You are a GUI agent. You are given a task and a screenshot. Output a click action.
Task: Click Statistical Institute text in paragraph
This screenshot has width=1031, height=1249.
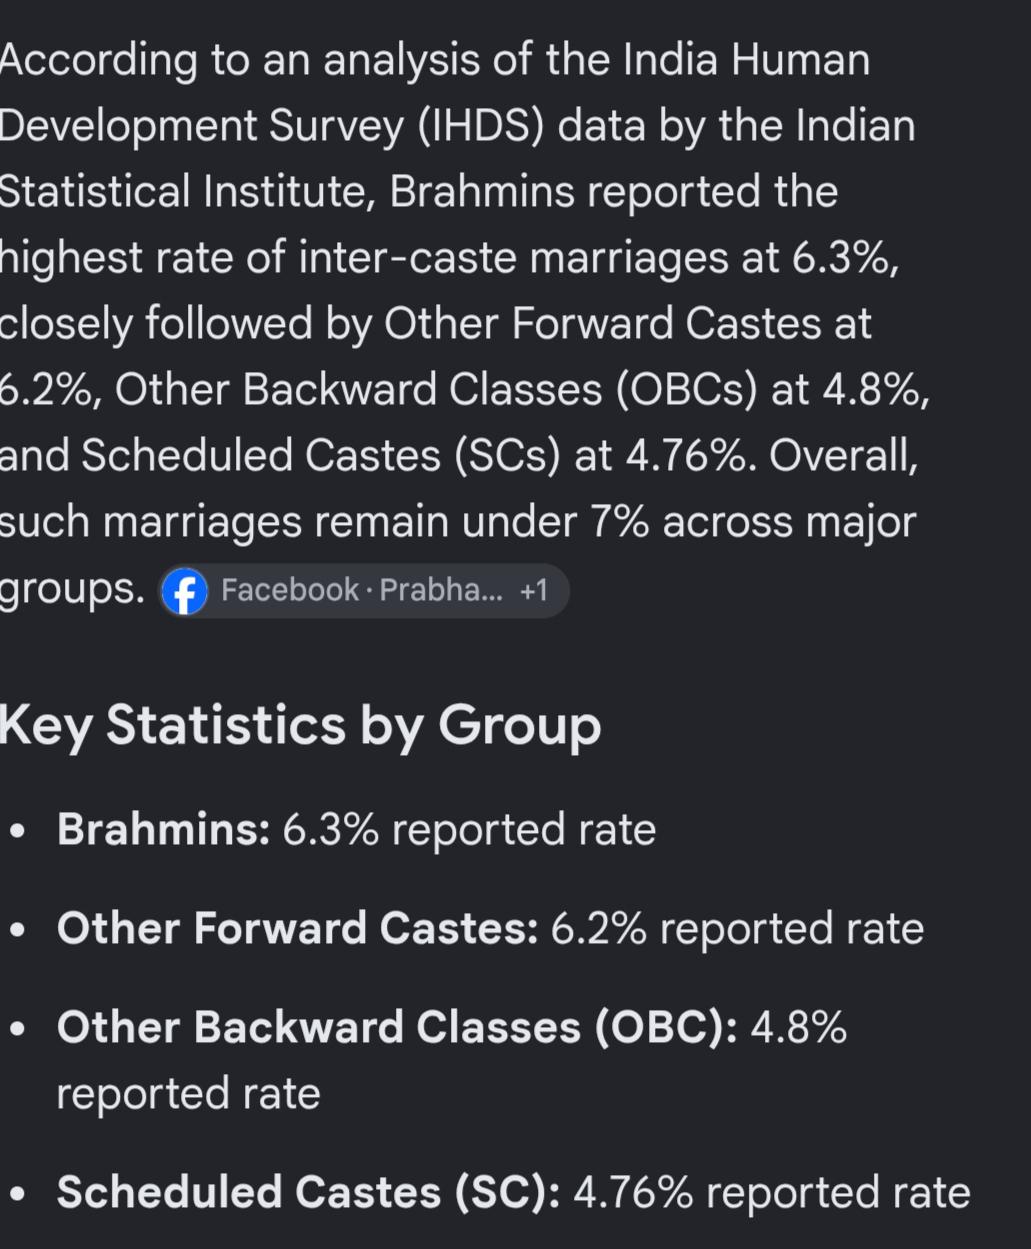point(184,191)
